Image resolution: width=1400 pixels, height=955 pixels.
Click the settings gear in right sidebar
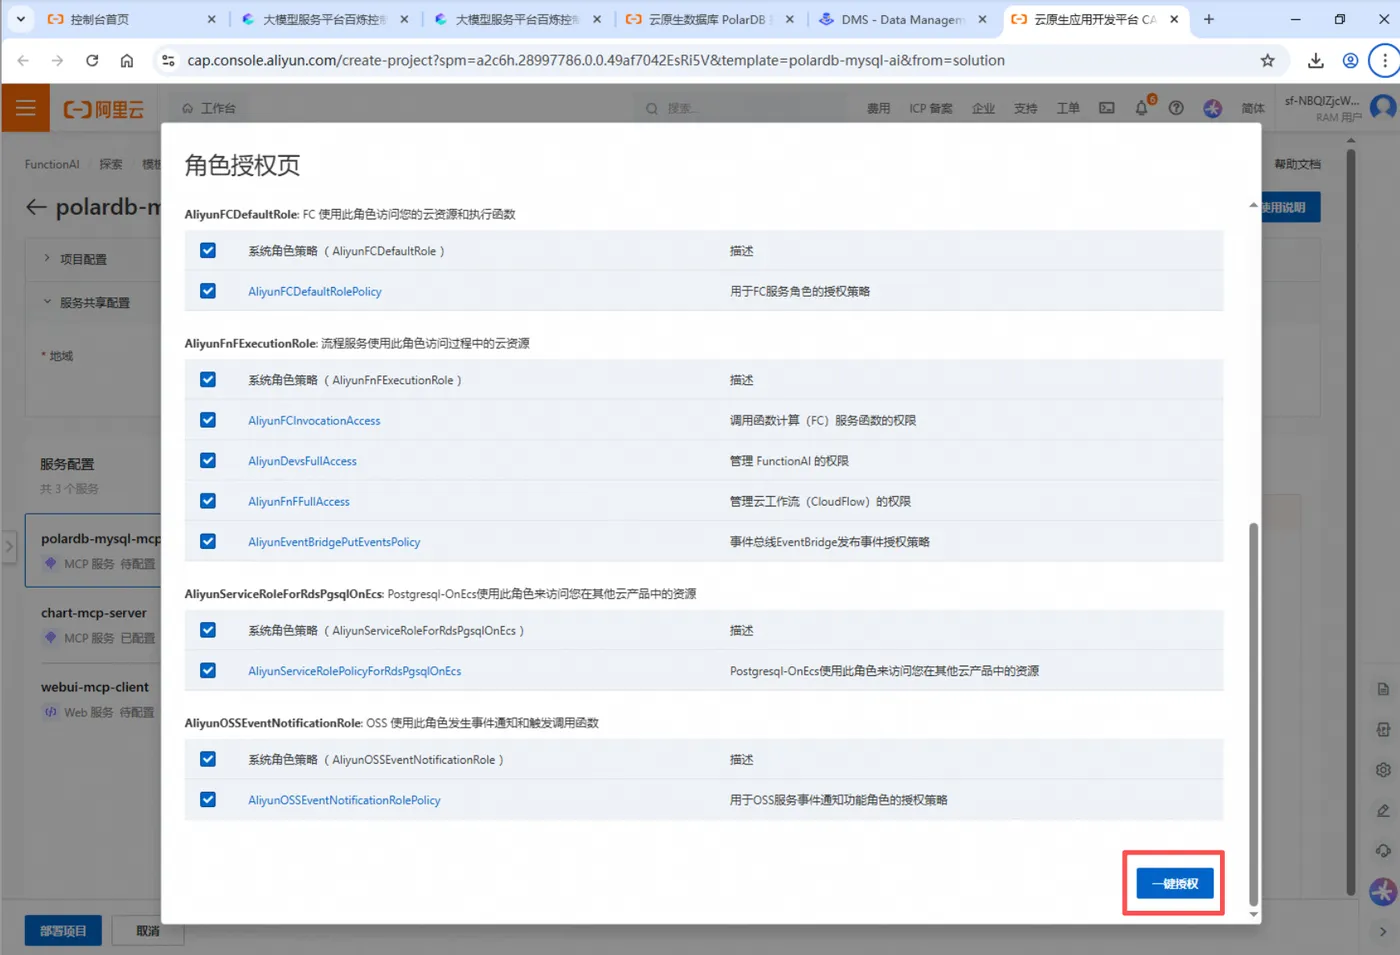1383,770
